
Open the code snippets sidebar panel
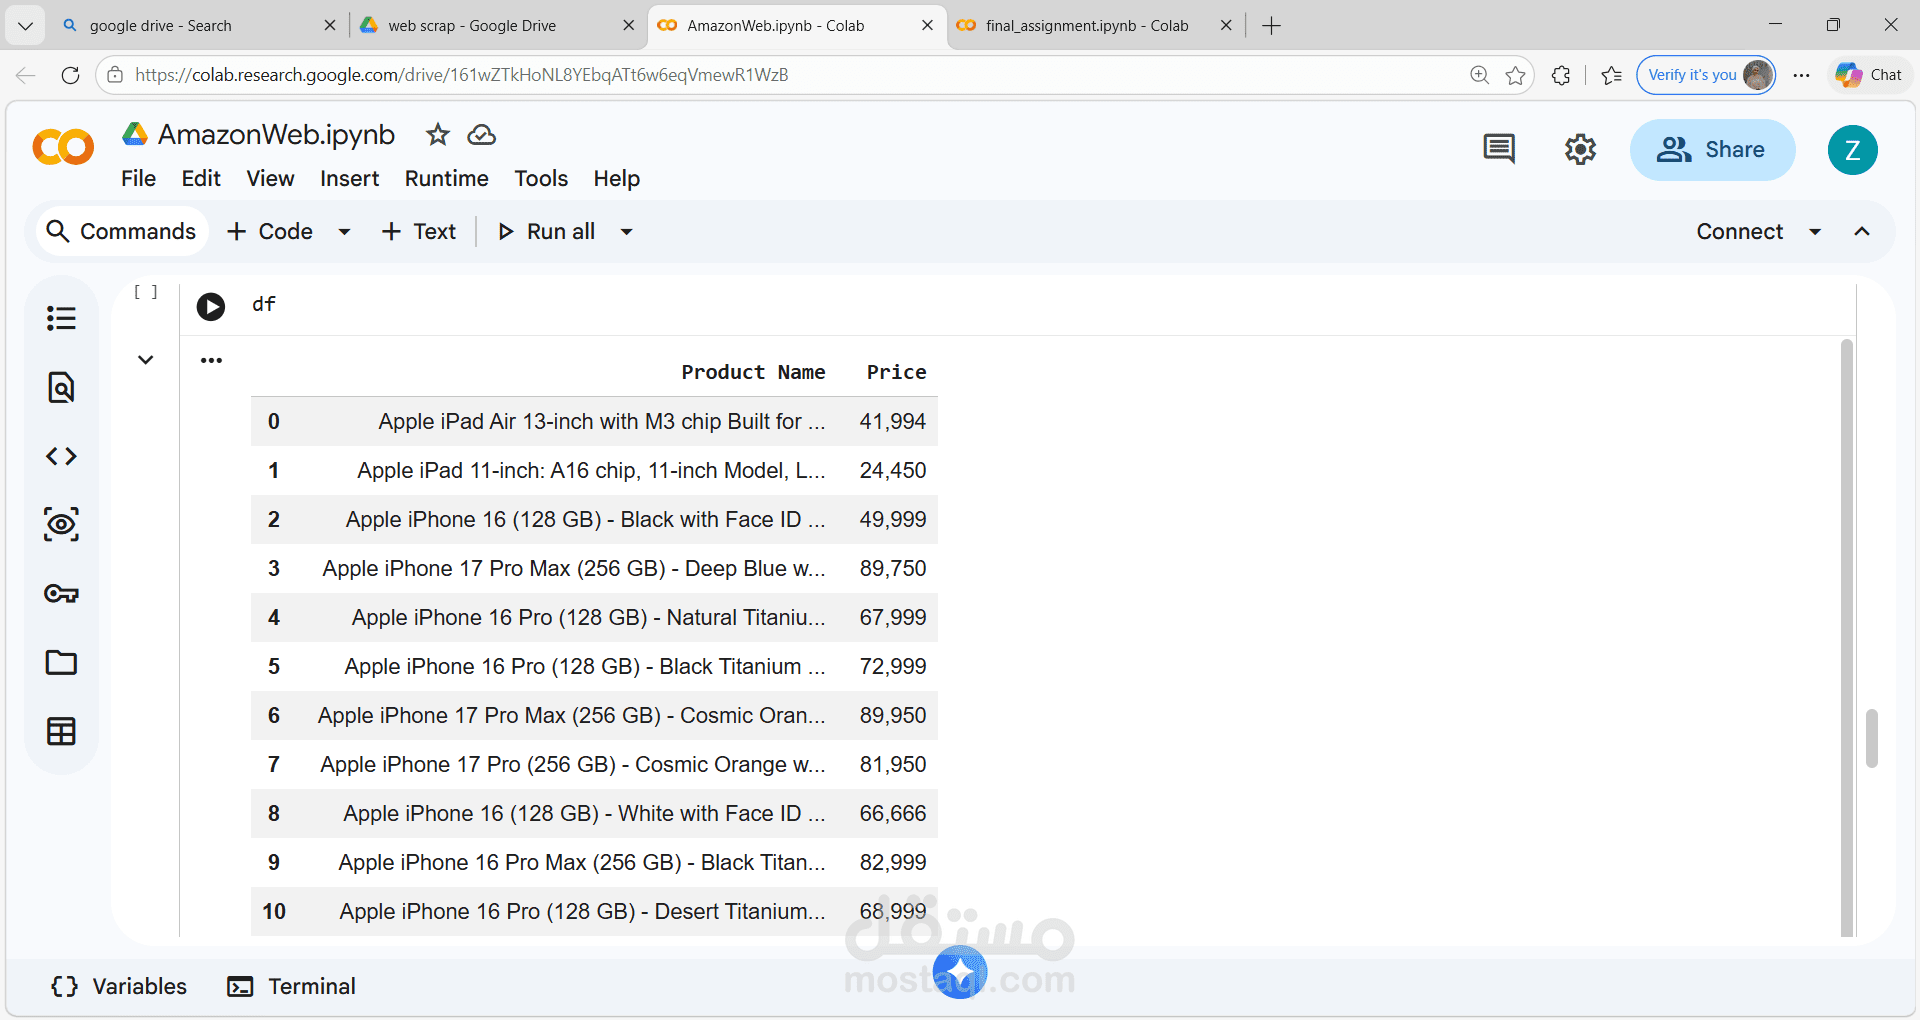[61, 456]
